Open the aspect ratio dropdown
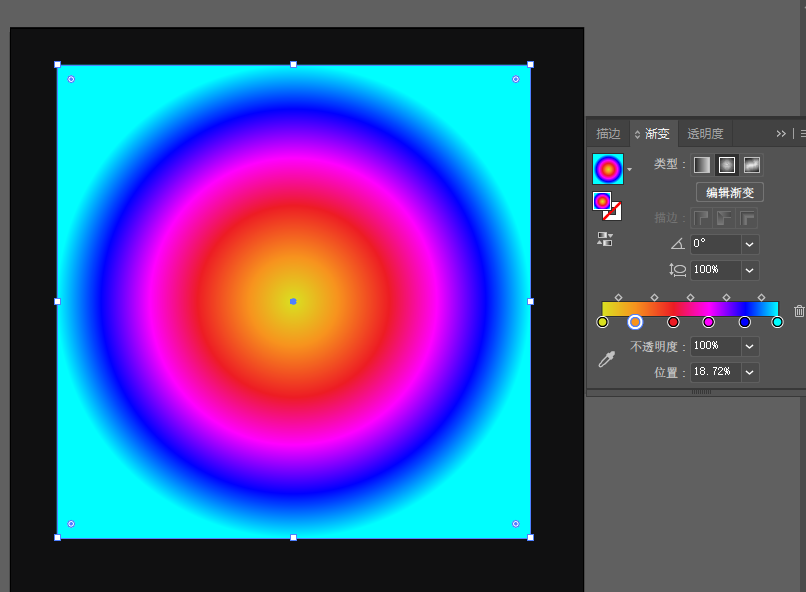Screen dimensions: 806x592 click(x=749, y=270)
